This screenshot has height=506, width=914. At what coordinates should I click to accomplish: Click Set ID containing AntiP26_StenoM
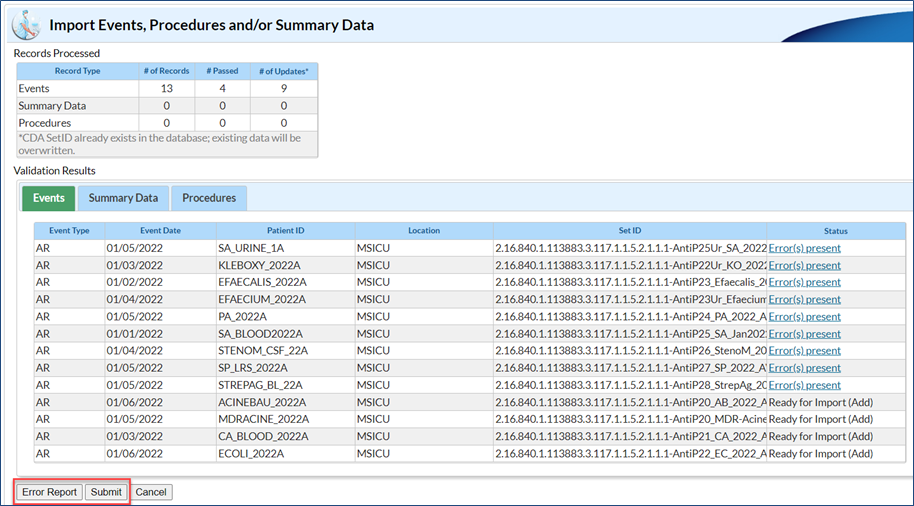[x=631, y=350]
